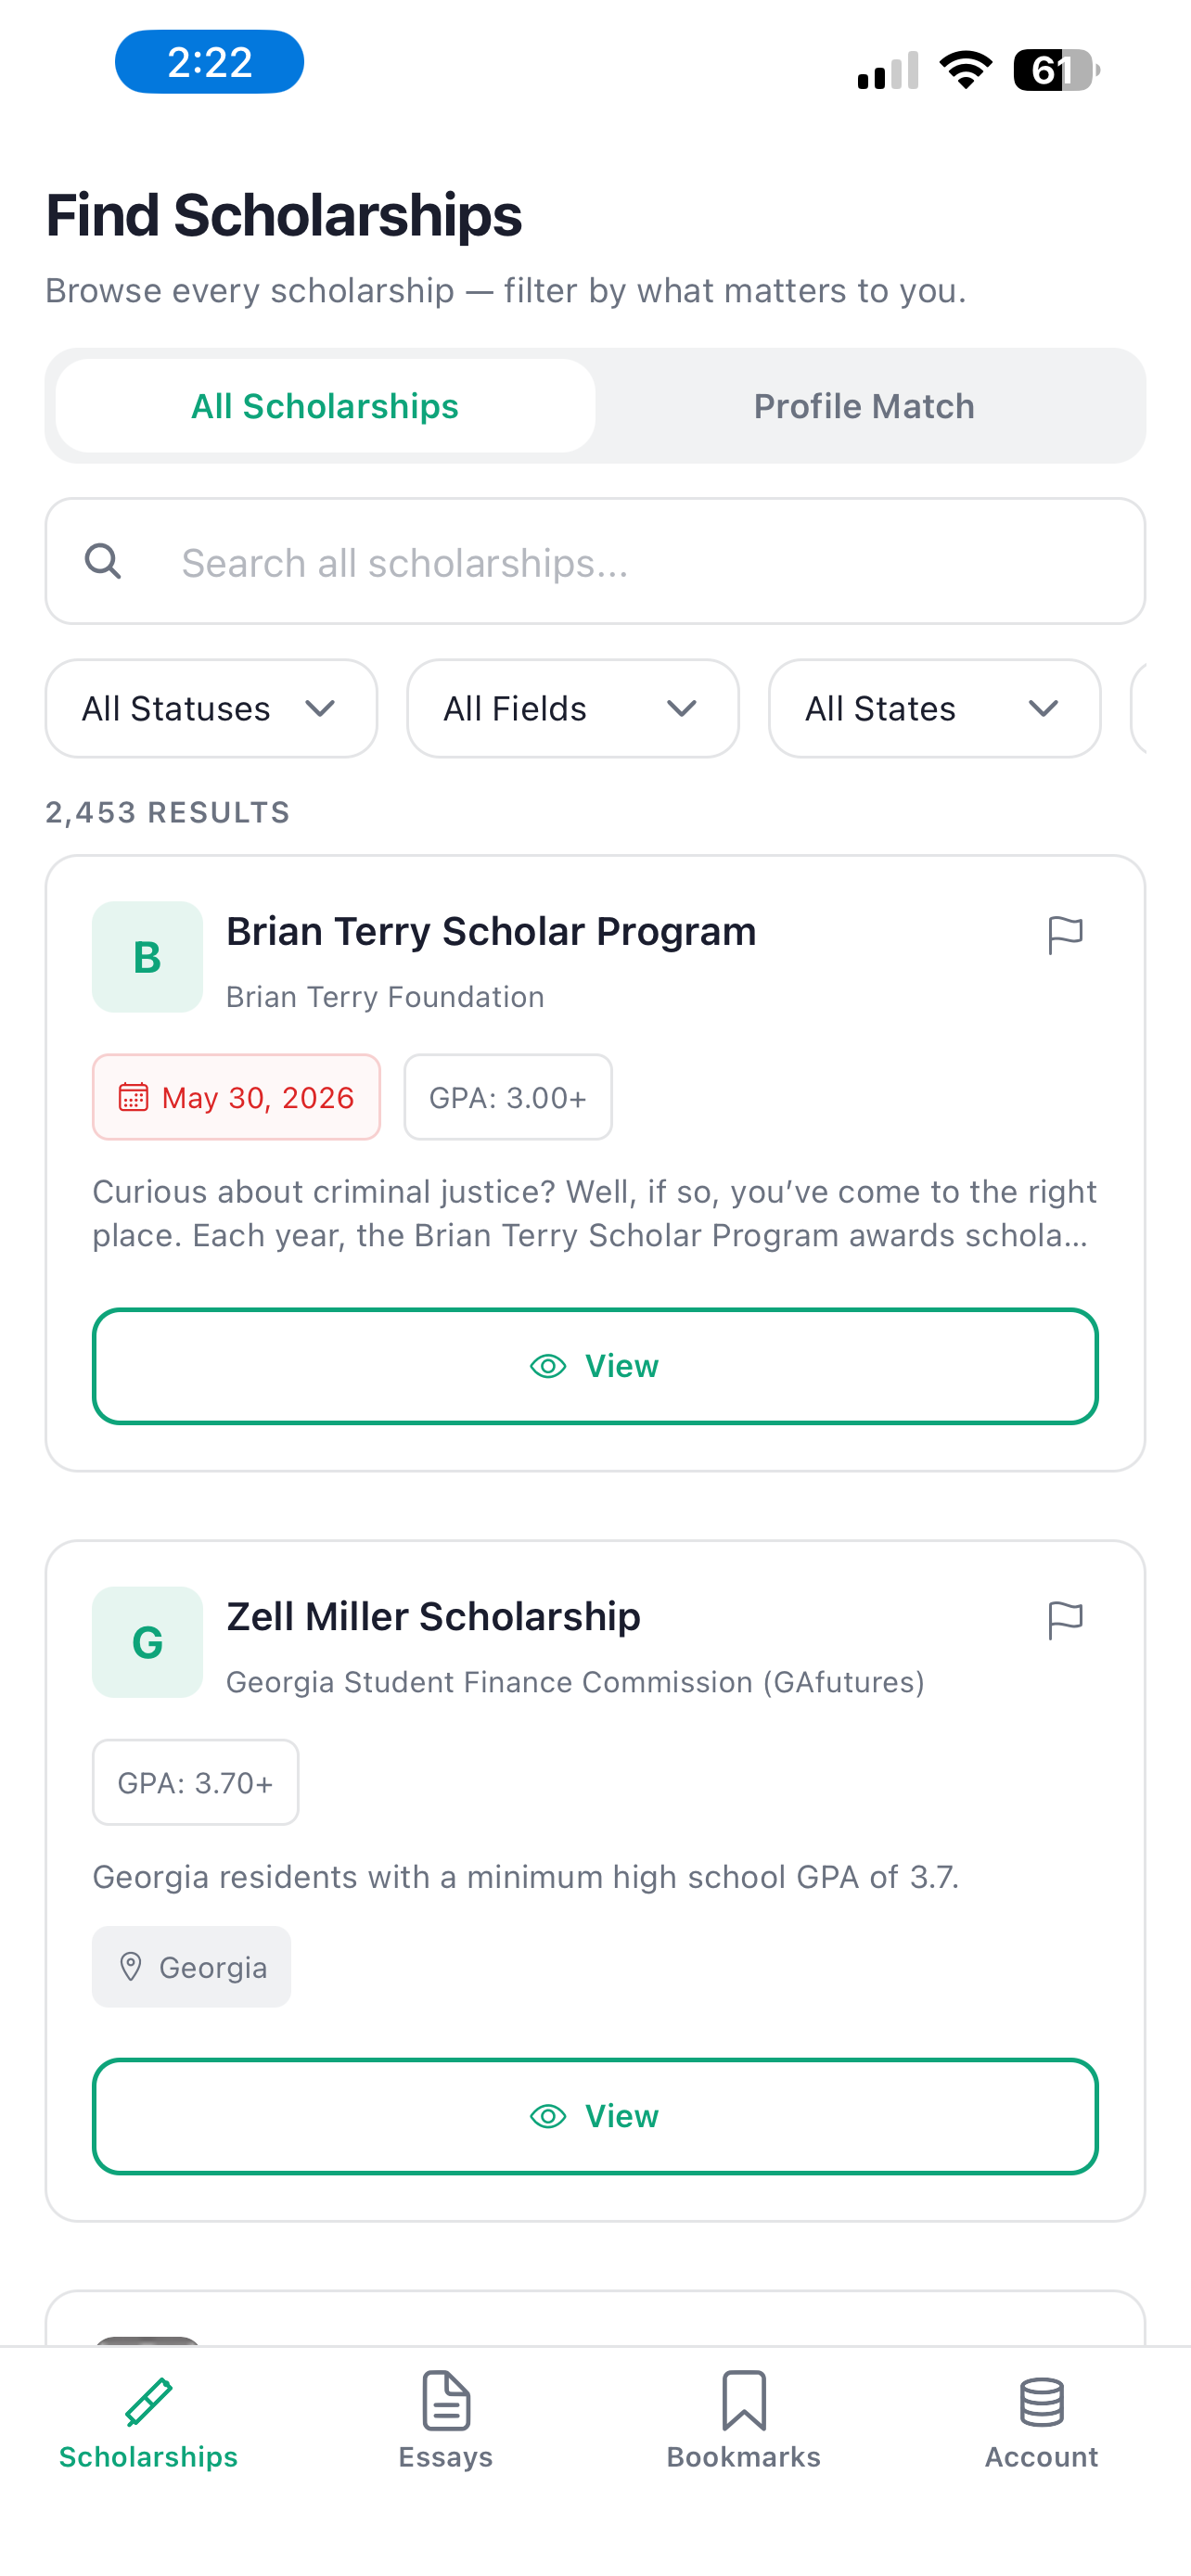This screenshot has width=1191, height=2576.
Task: Tap the May 30, 2026 deadline badge
Action: (x=237, y=1097)
